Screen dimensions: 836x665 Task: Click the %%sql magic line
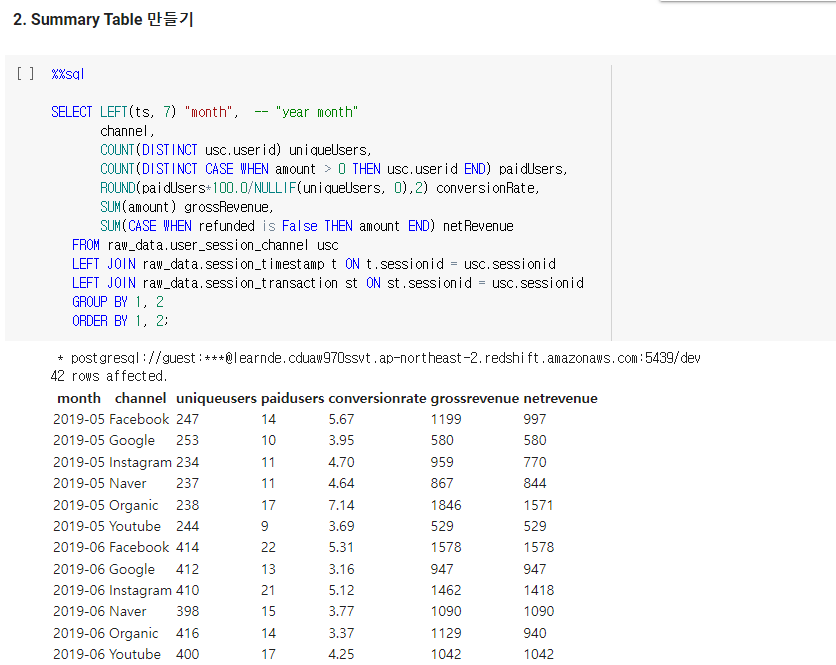pyautogui.click(x=68, y=74)
